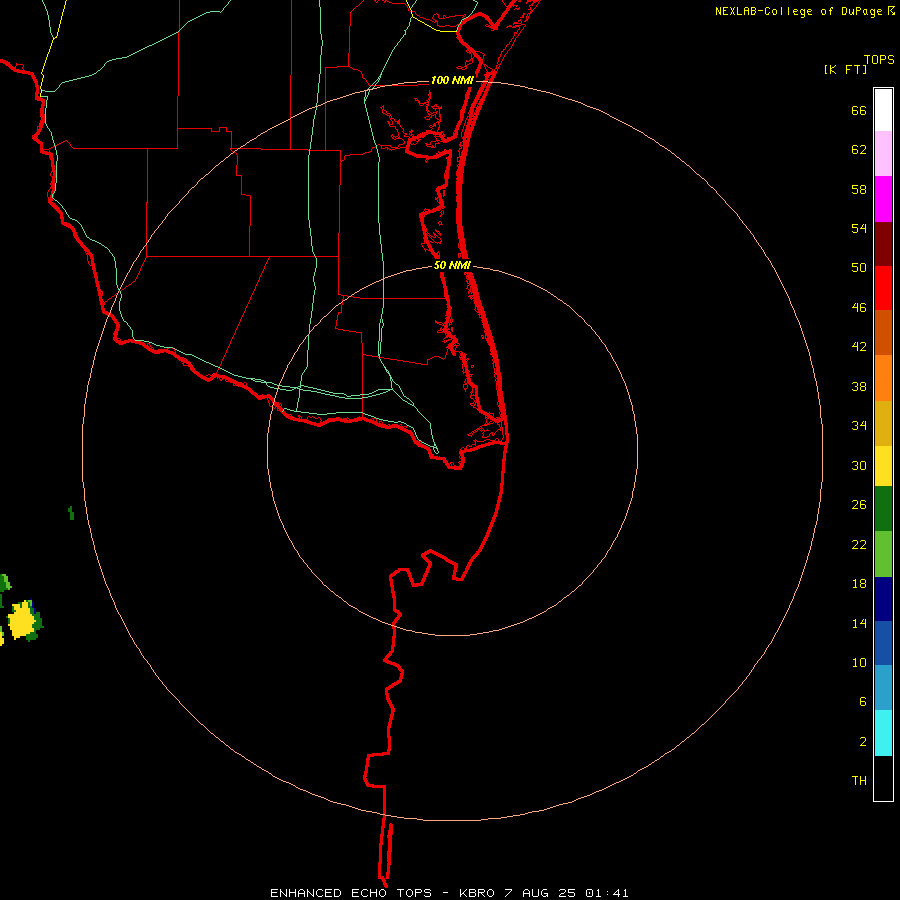Click the '18' legend scale value
Viewport: 900px width, 900px height.
(859, 584)
